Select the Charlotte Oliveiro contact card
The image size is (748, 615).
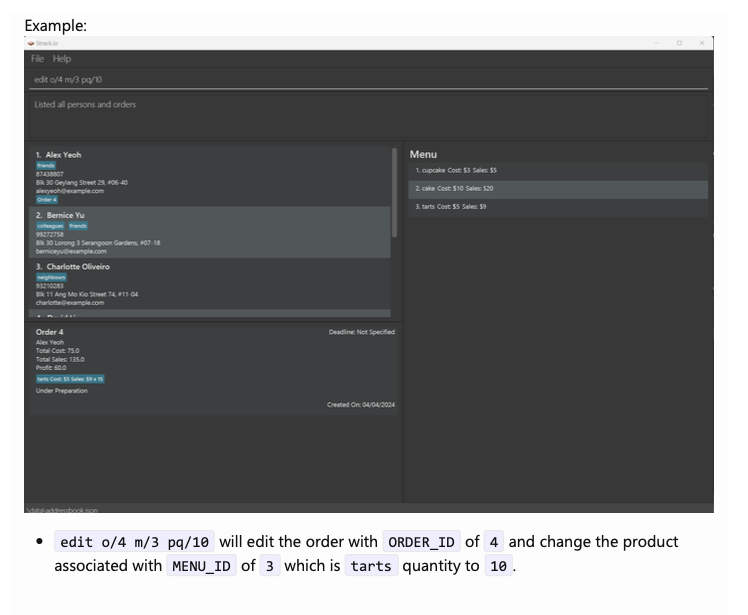tap(210, 284)
